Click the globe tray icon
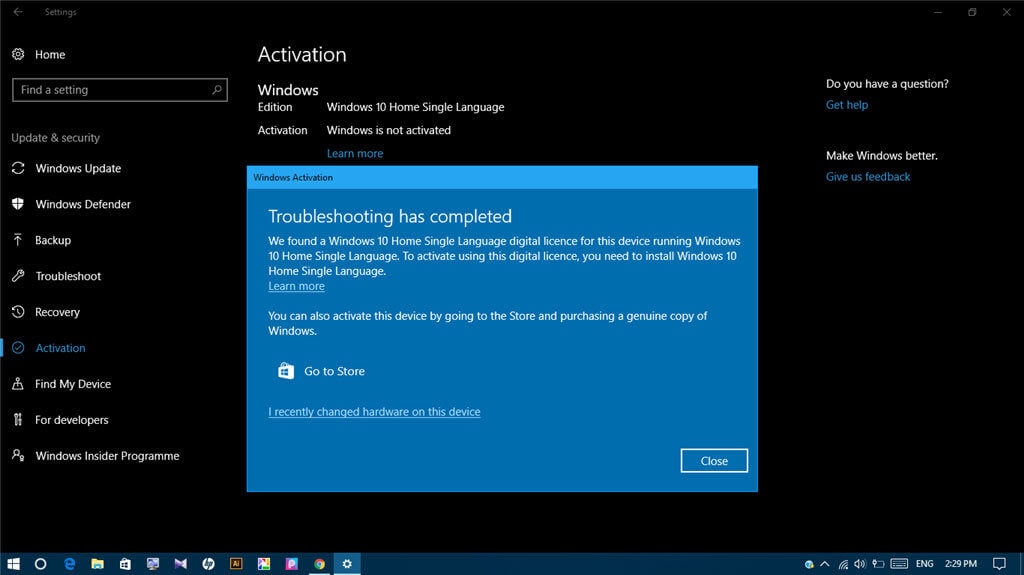This screenshot has height=575, width=1024. click(809, 563)
